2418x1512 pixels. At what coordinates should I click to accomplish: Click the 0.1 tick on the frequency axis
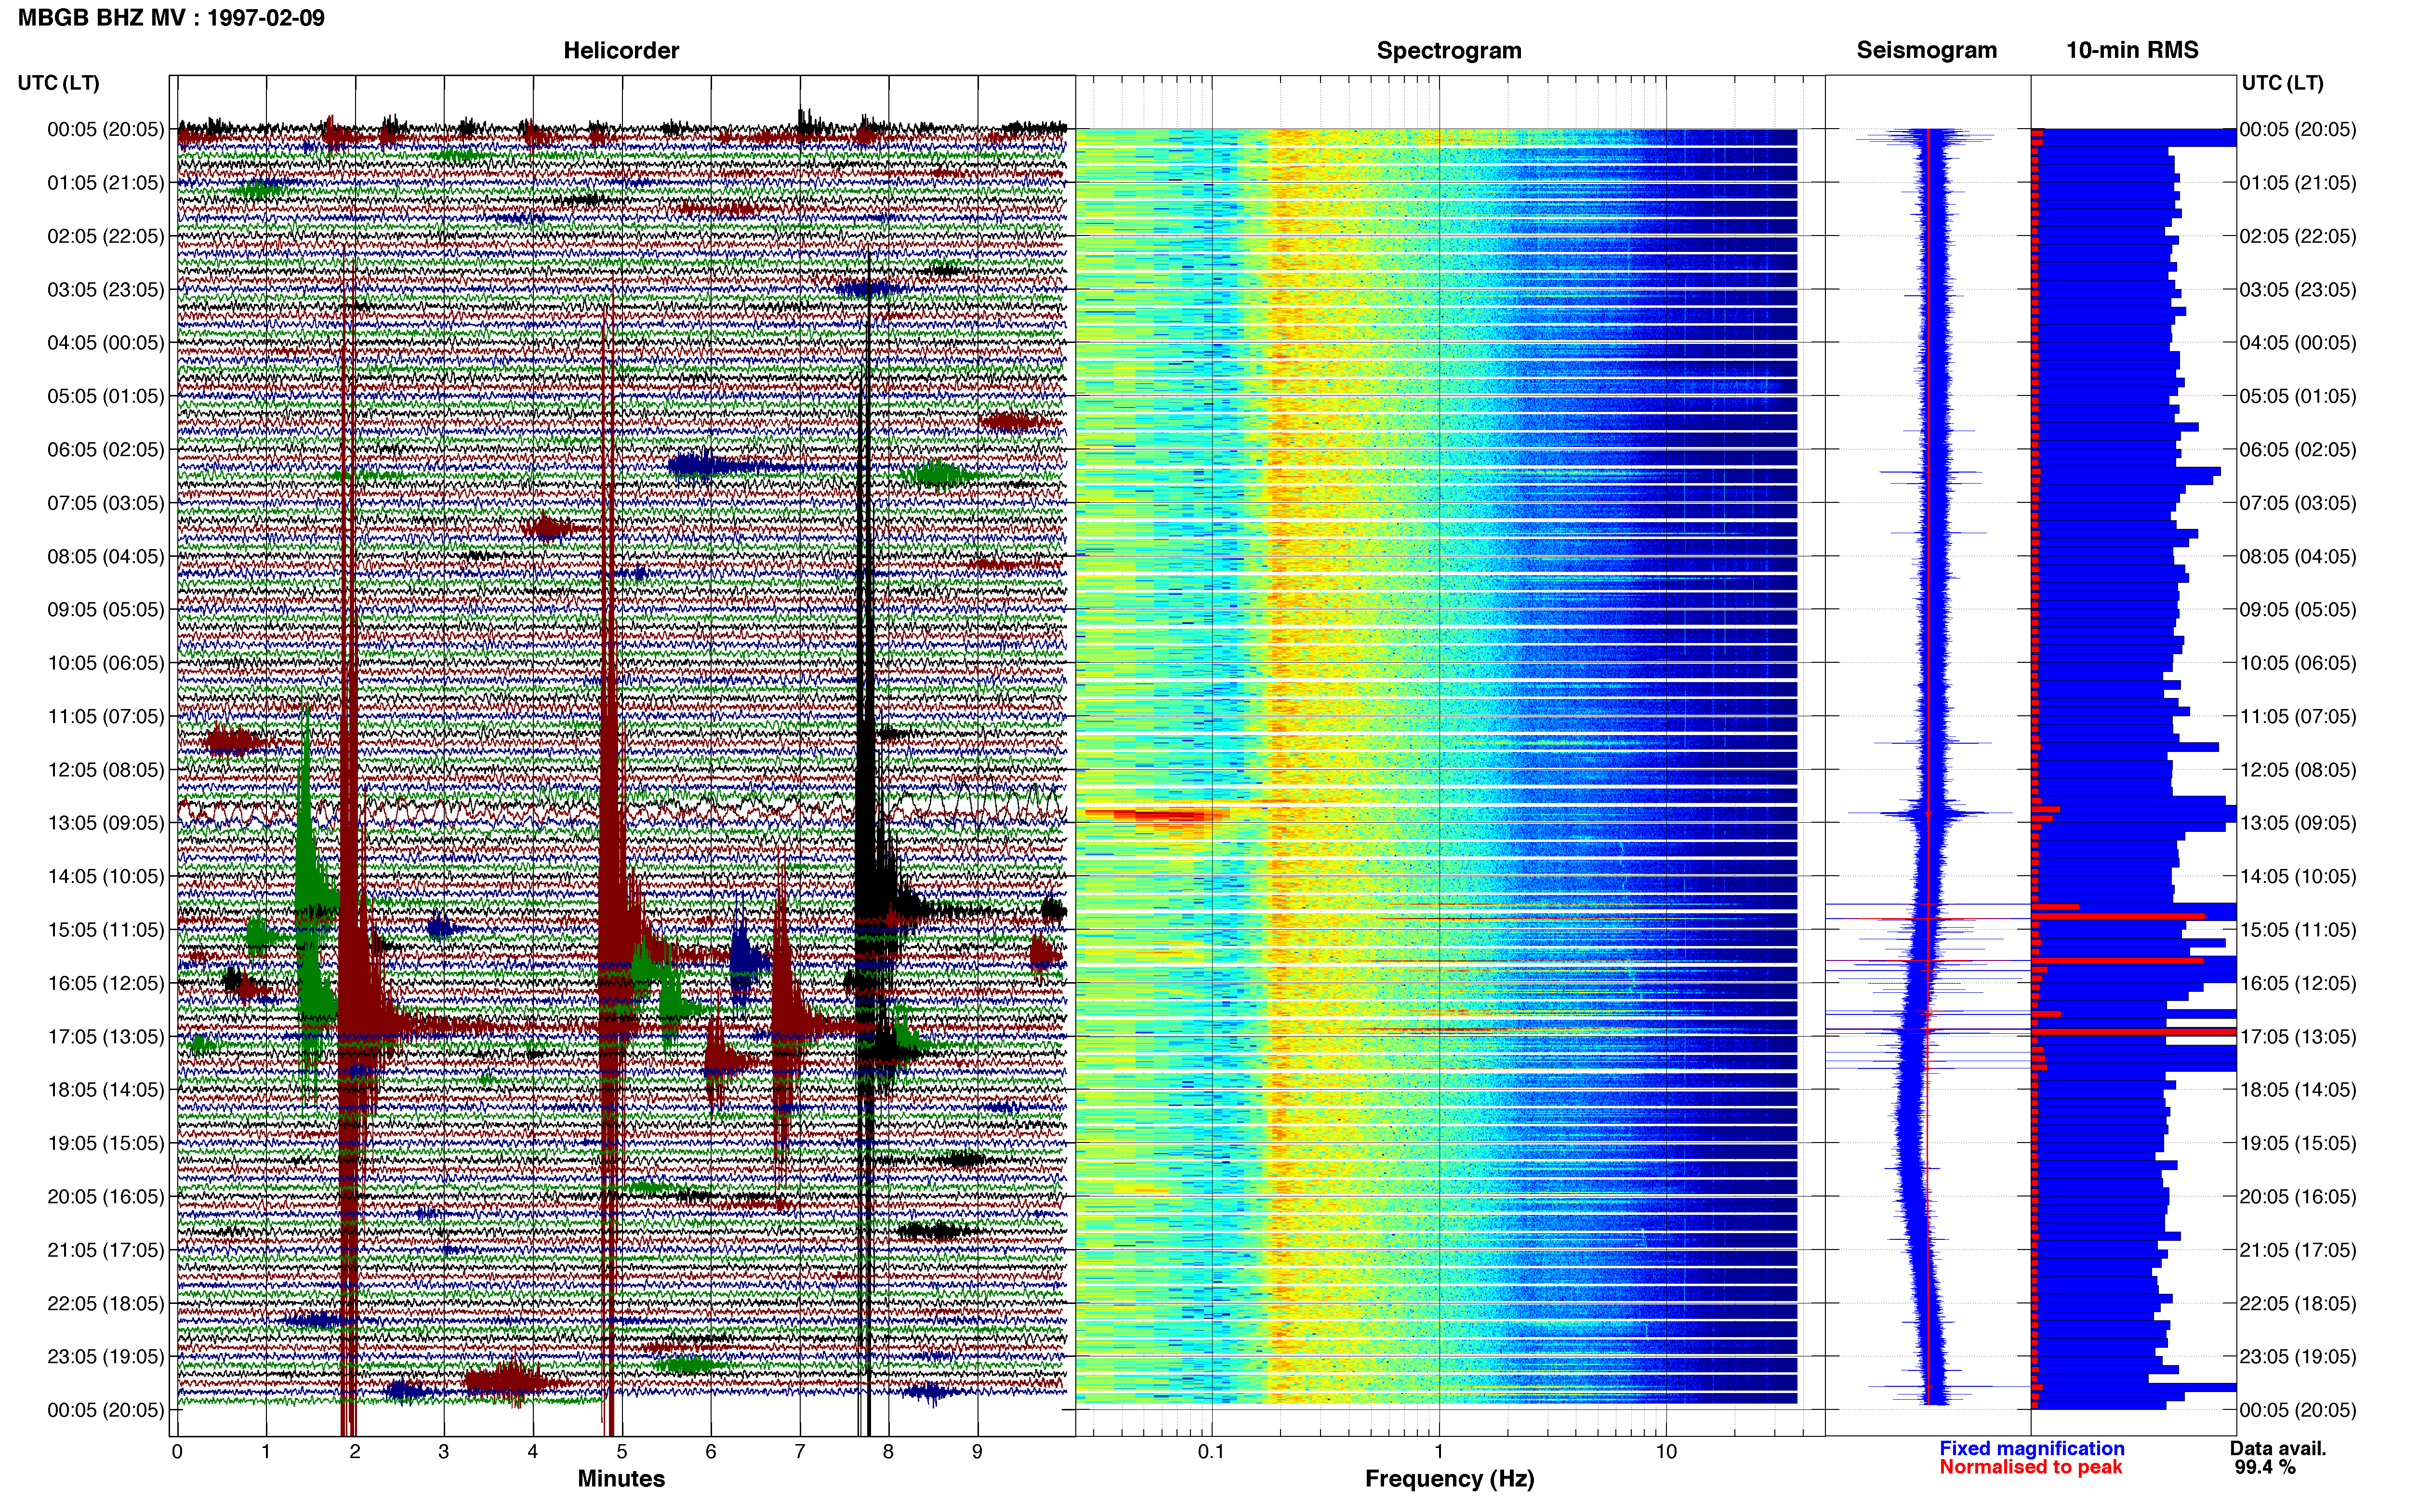[x=1211, y=1451]
